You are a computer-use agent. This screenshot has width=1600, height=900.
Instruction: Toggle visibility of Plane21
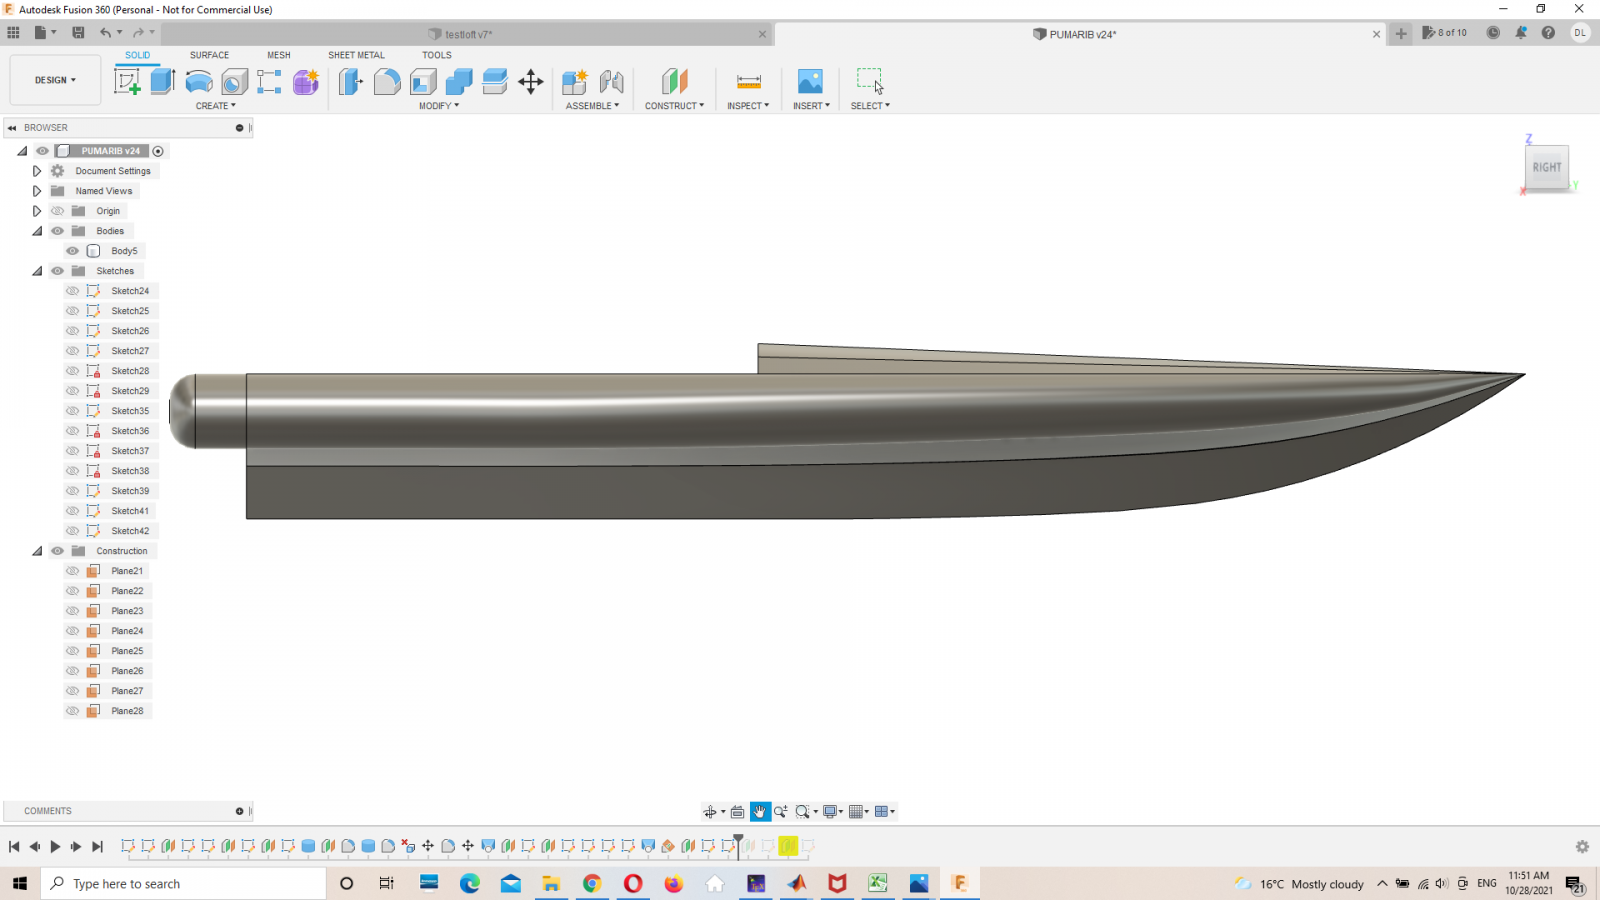72,571
